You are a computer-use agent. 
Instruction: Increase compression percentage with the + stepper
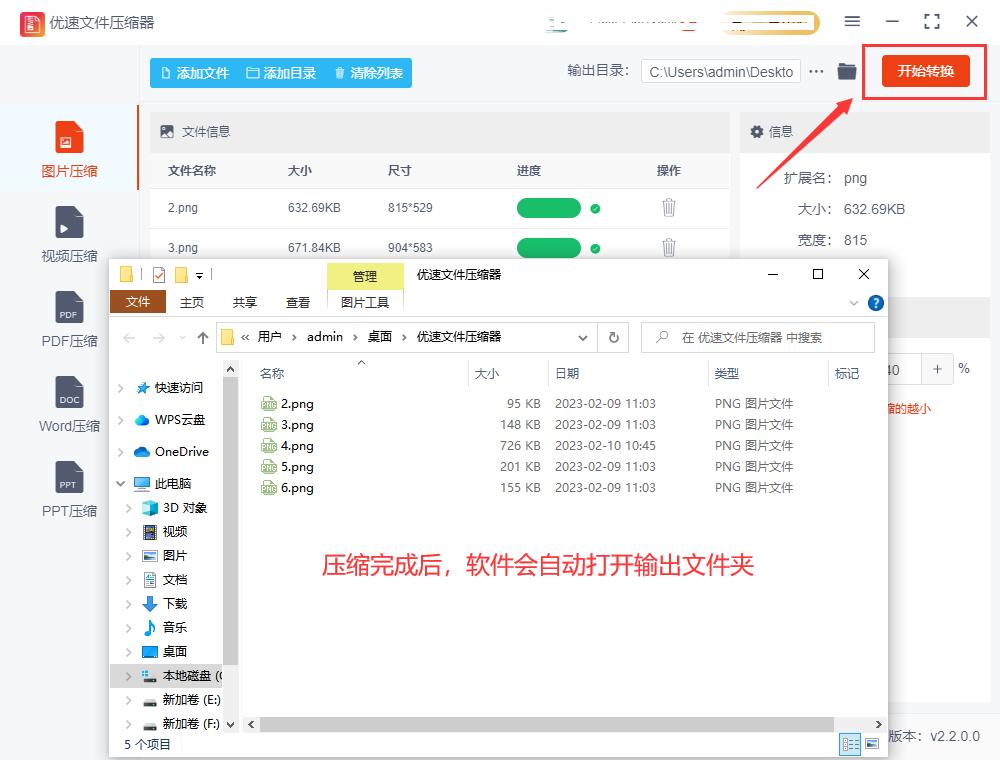pyautogui.click(x=937, y=369)
